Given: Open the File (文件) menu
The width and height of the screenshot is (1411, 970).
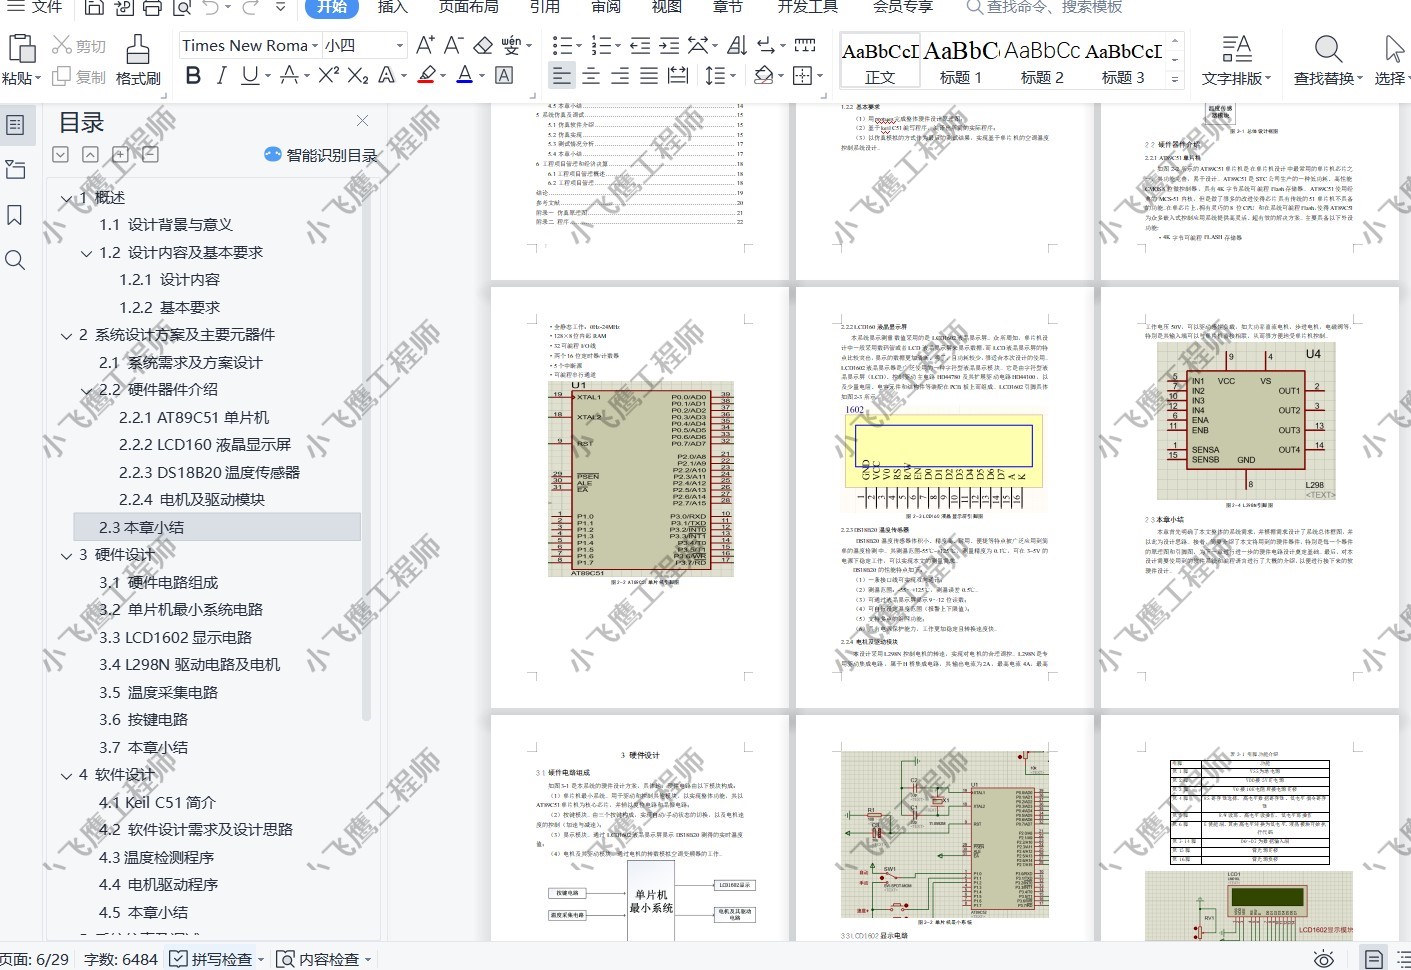Looking at the screenshot, I should pyautogui.click(x=35, y=7).
